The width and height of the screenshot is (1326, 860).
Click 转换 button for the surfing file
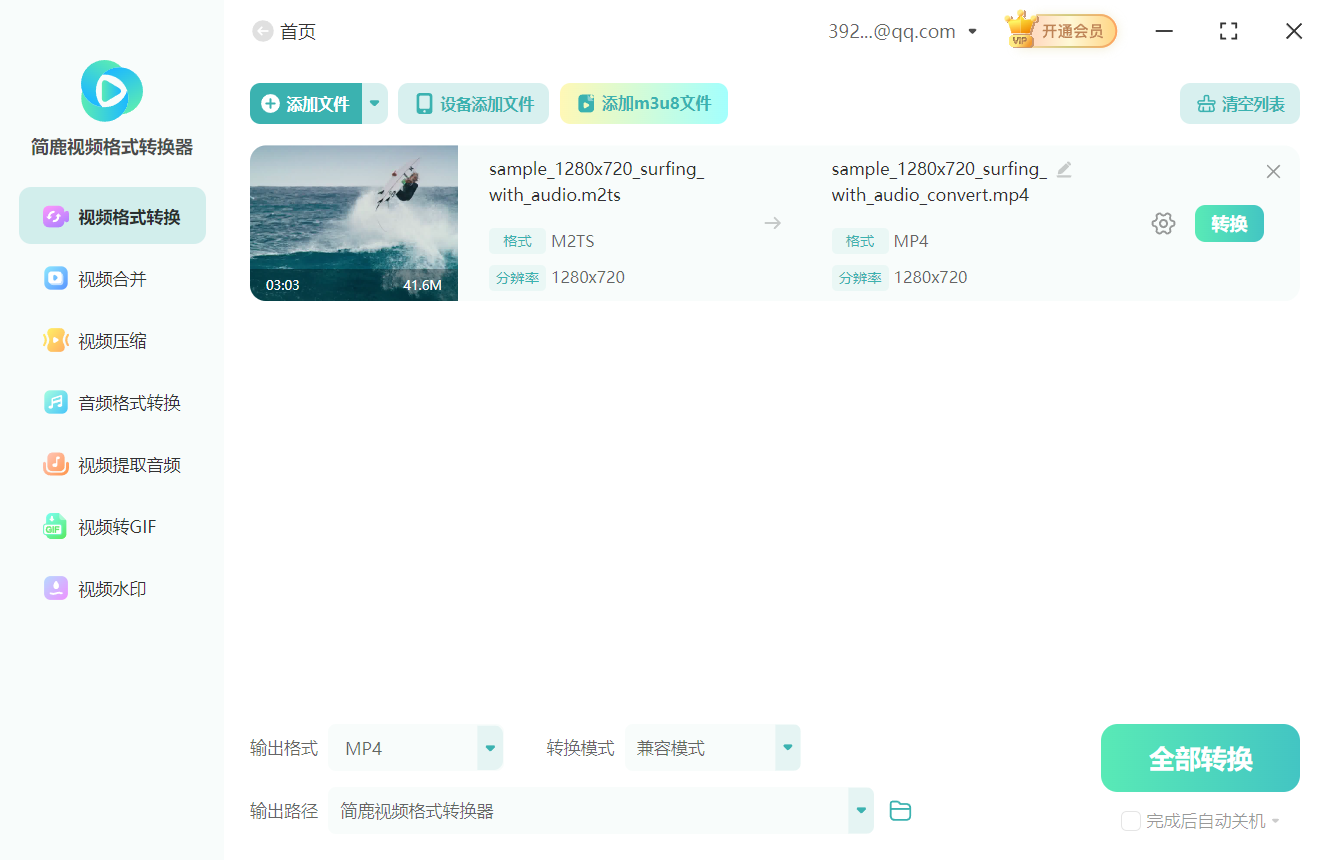[1229, 224]
